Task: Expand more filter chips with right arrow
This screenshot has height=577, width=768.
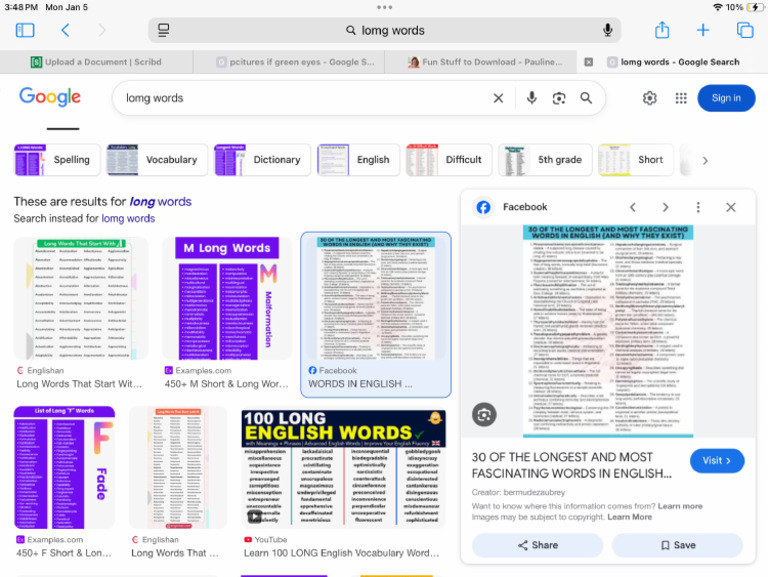Action: 705,160
